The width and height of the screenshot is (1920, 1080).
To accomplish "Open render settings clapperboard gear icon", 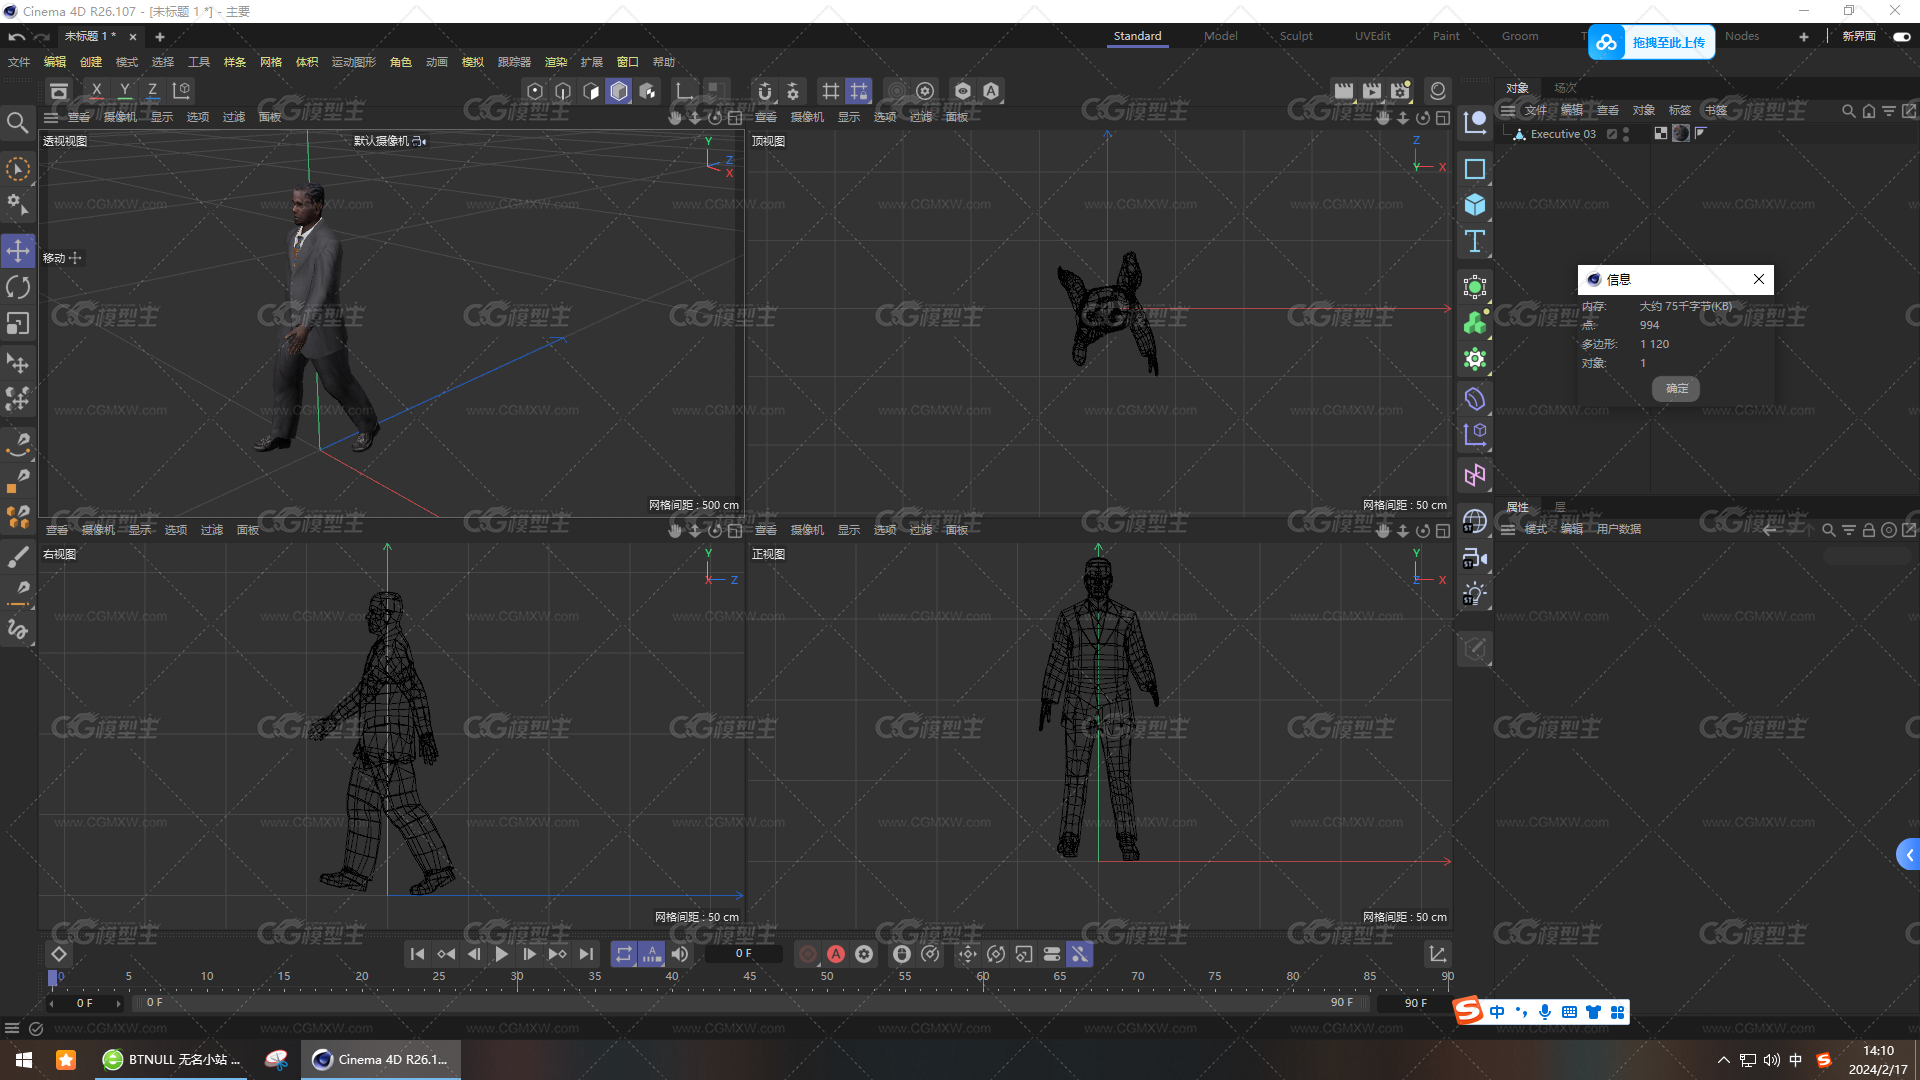I will (1400, 91).
